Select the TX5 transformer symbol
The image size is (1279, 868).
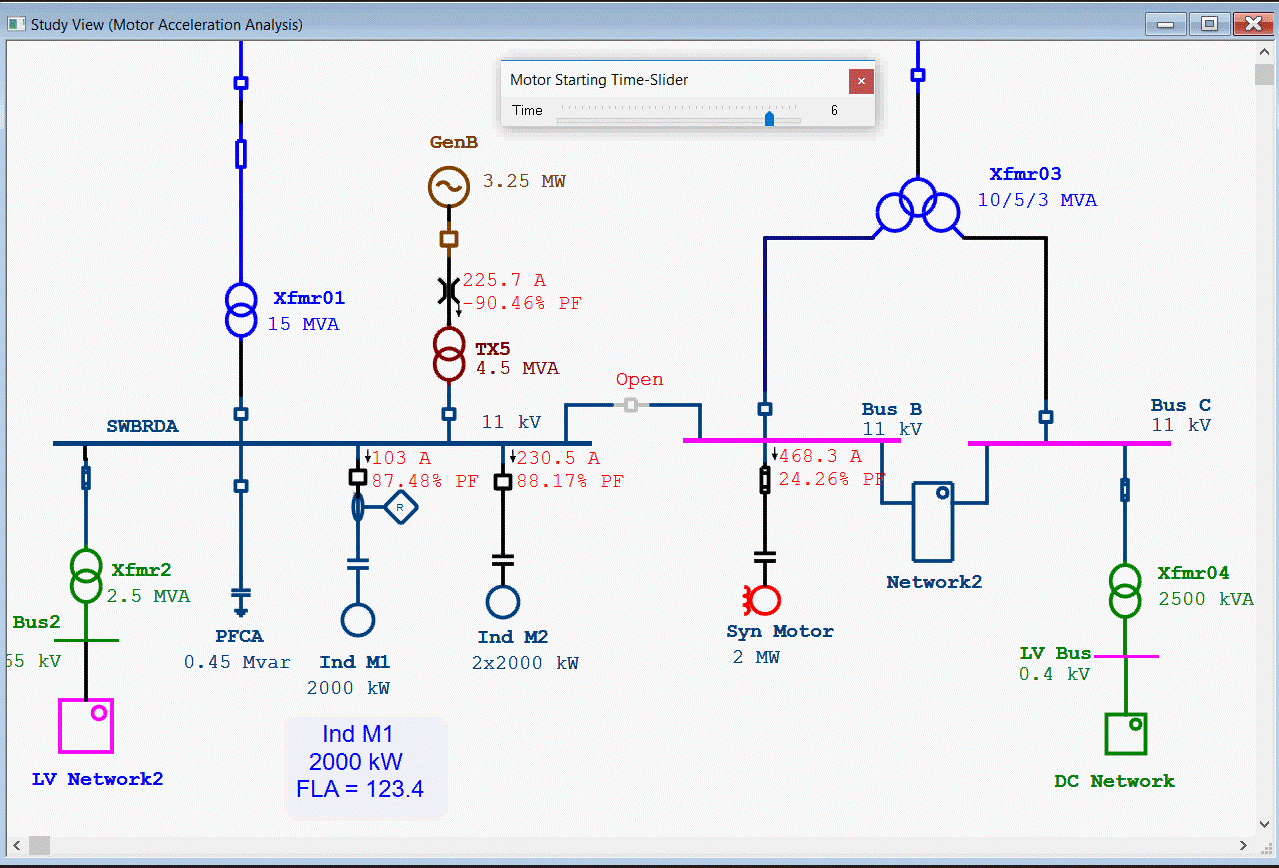[449, 355]
